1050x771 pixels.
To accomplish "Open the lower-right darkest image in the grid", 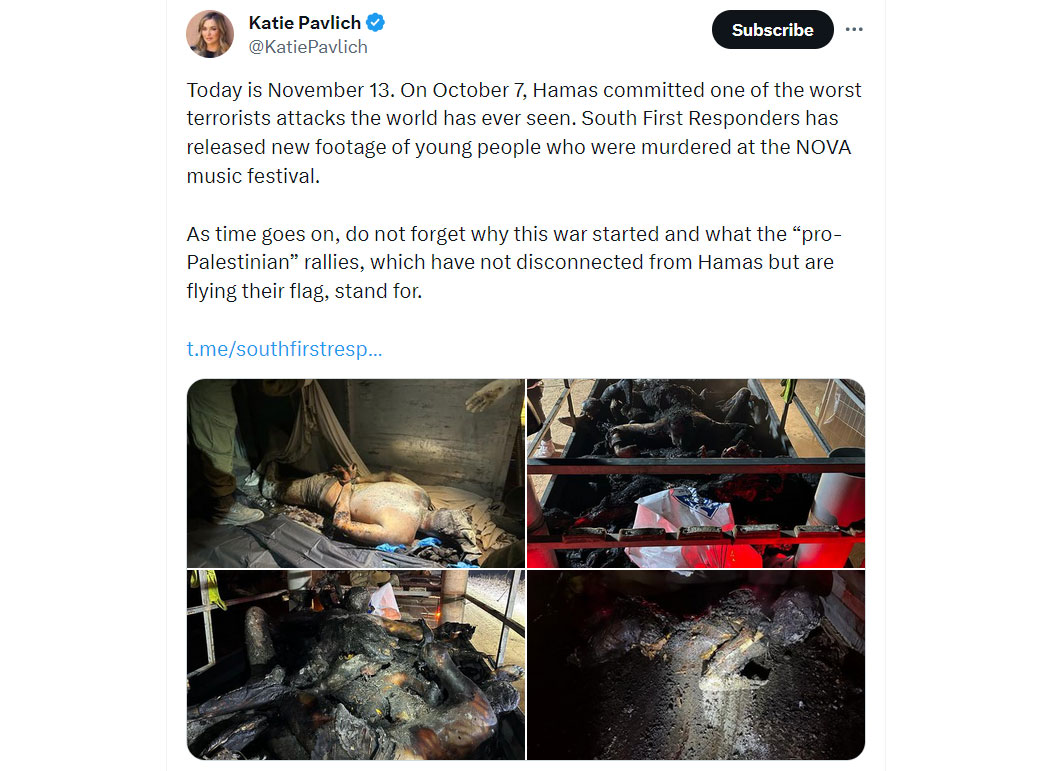I will (696, 665).
